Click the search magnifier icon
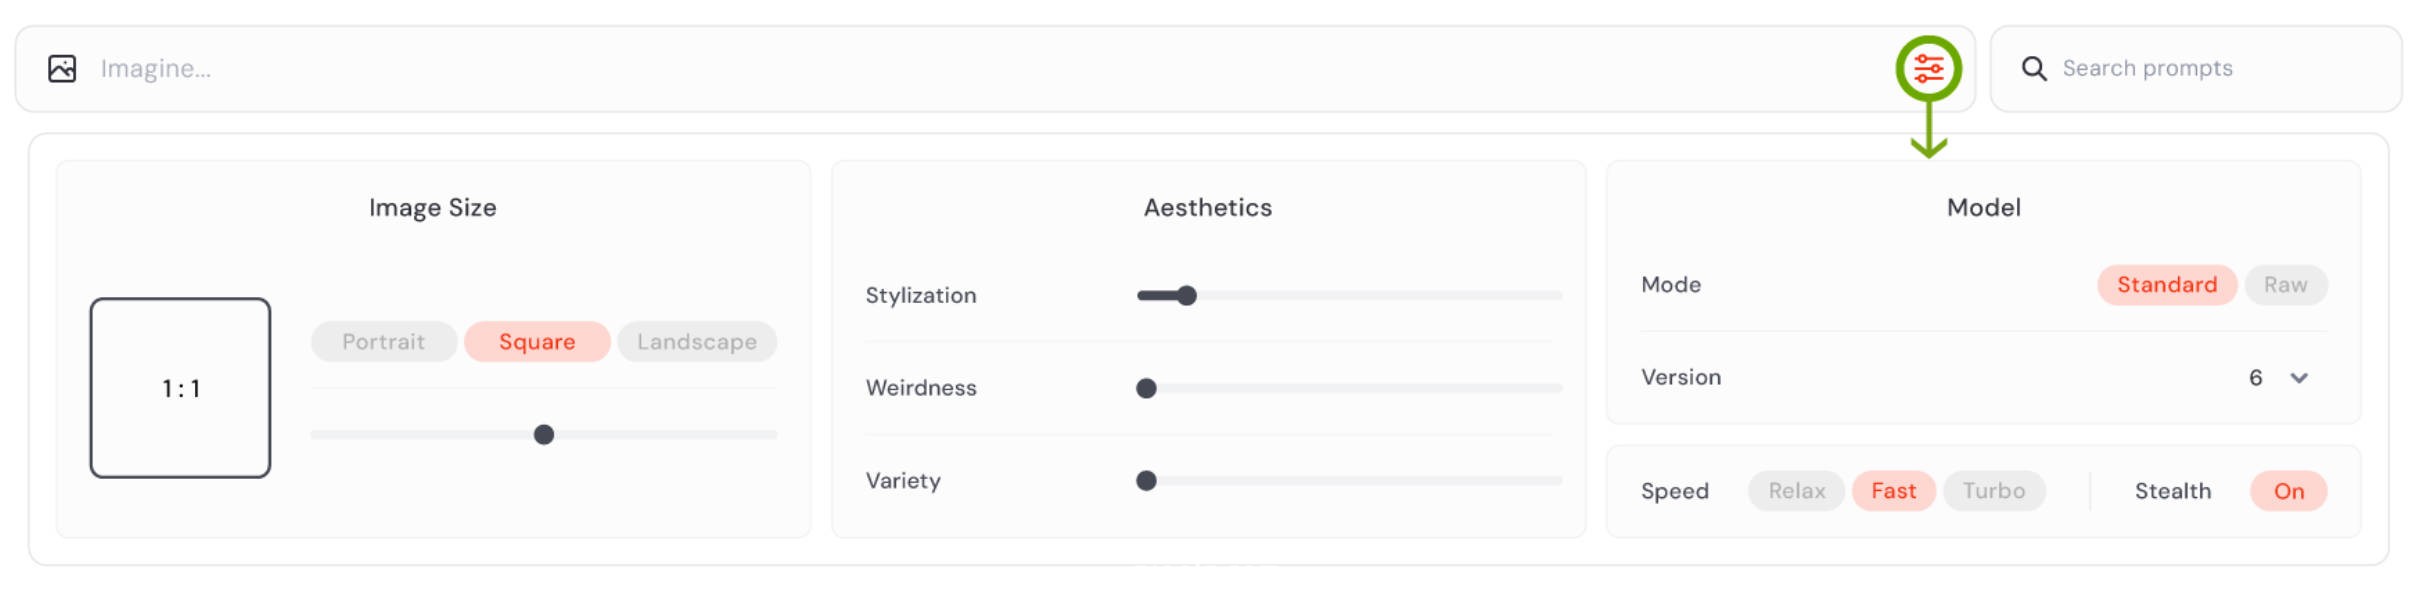Viewport: 2414px width, 600px height. click(x=2034, y=68)
